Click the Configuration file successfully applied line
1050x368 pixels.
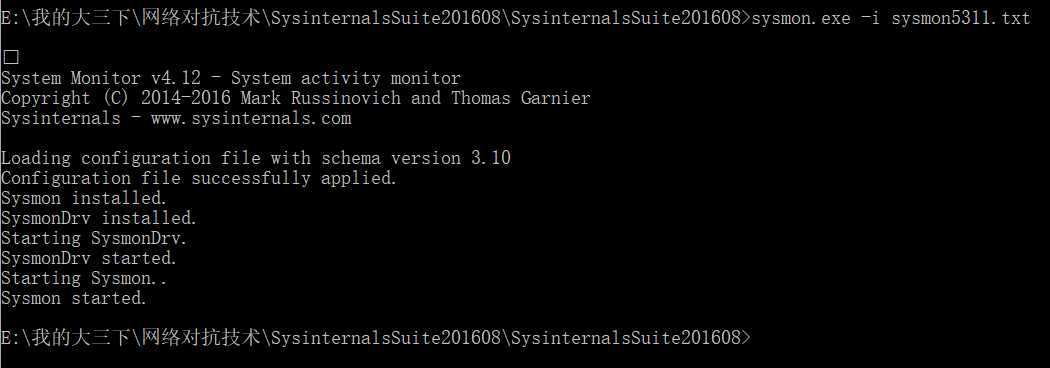pos(200,179)
